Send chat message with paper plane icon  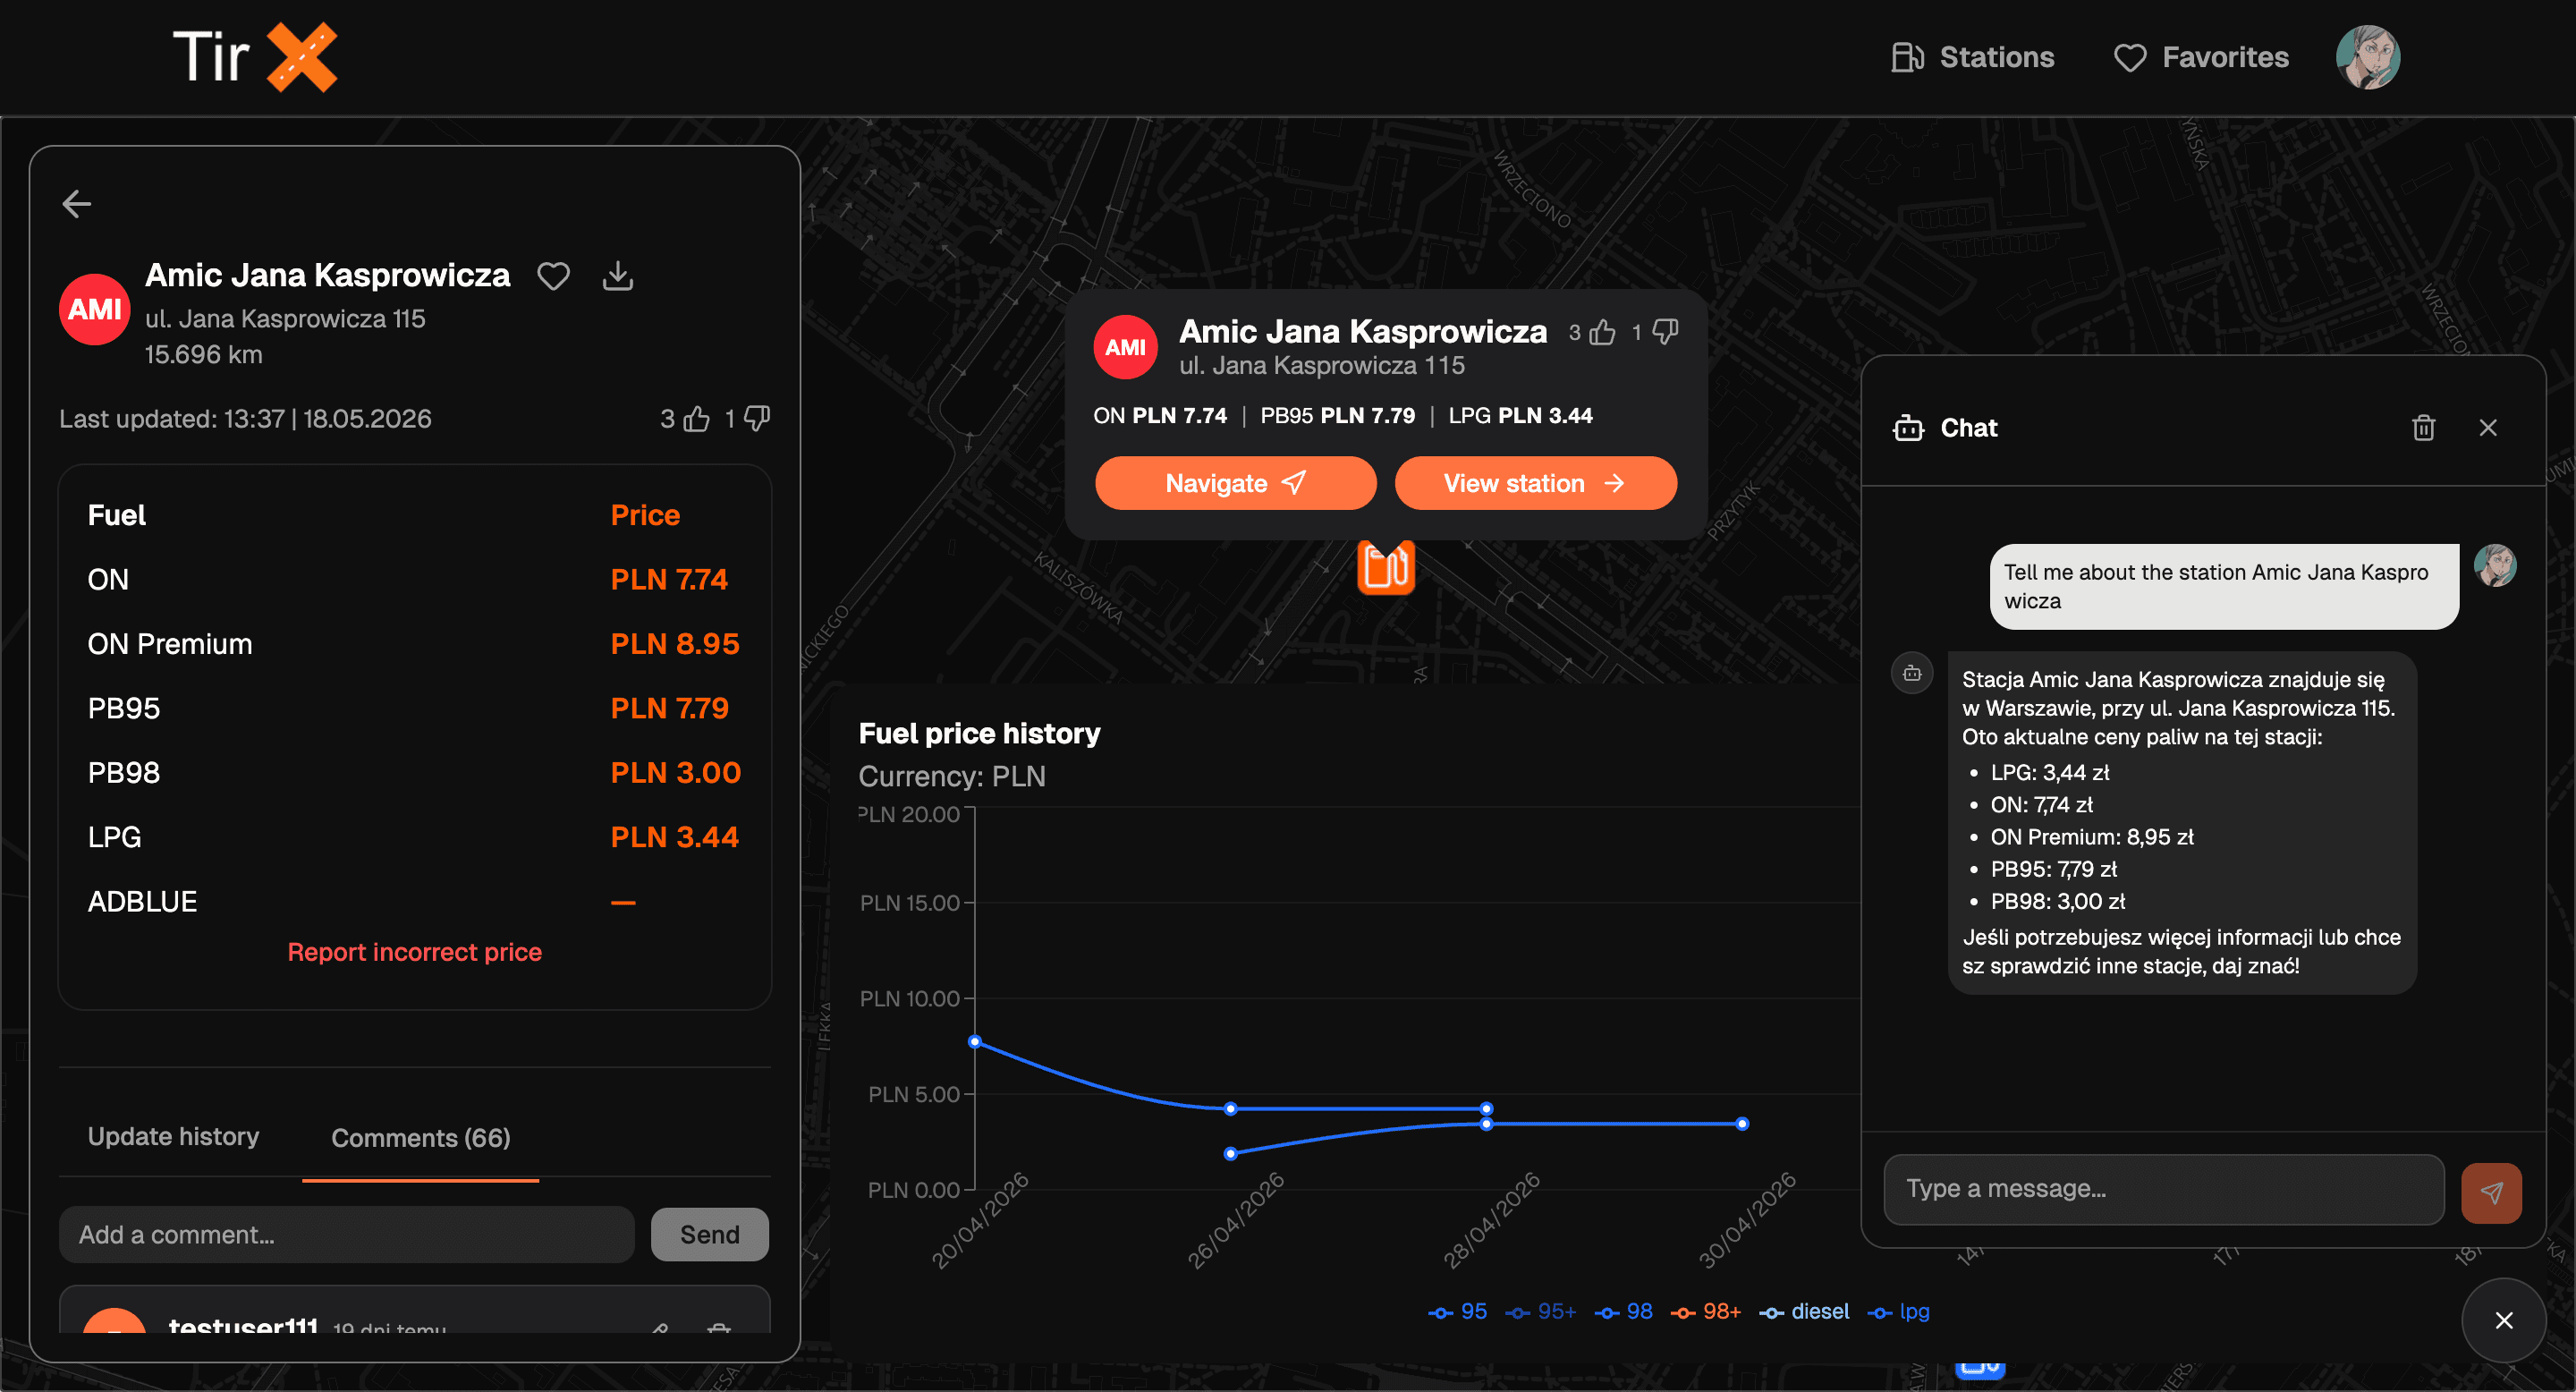point(2491,1192)
